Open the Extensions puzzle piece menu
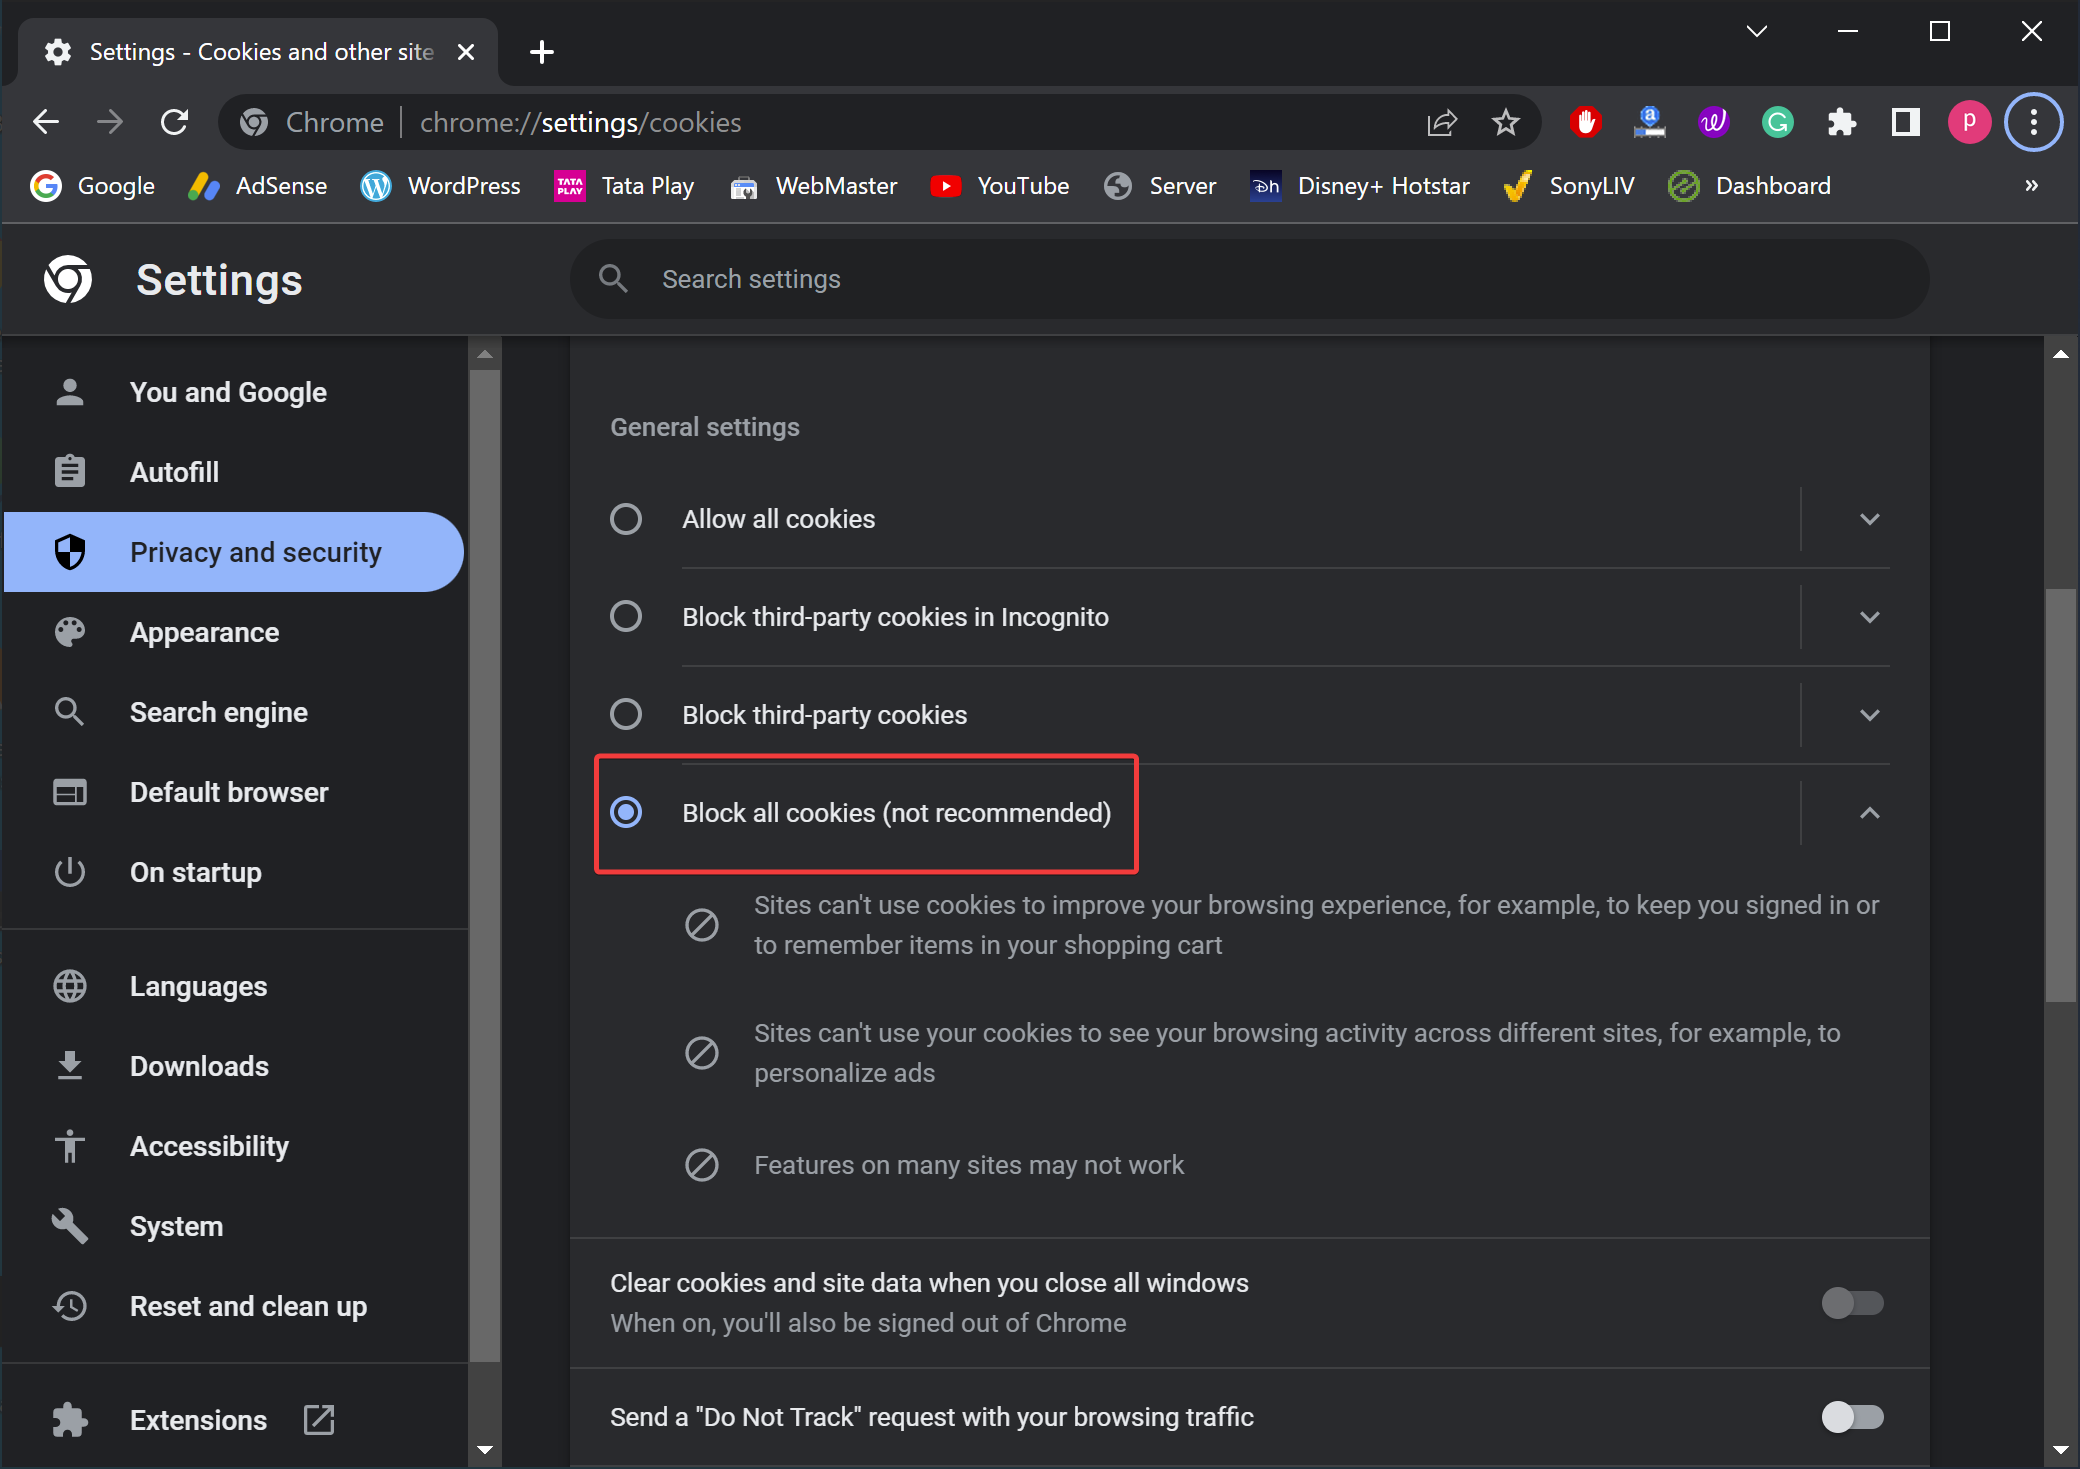This screenshot has height=1469, width=2080. (x=1841, y=123)
